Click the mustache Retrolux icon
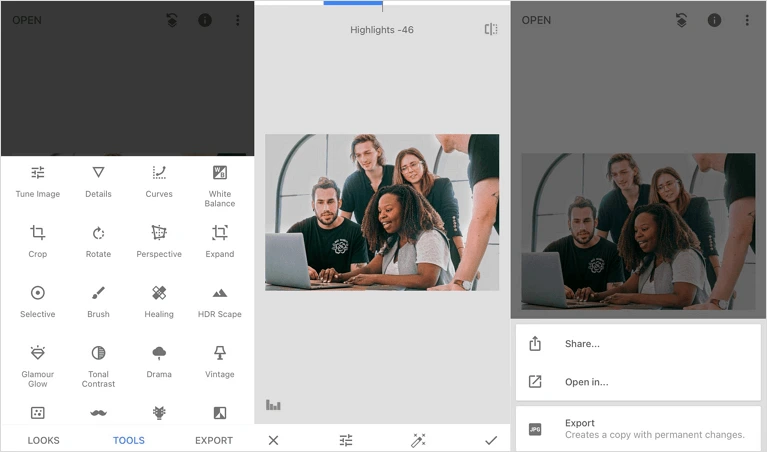 pyautogui.click(x=98, y=413)
